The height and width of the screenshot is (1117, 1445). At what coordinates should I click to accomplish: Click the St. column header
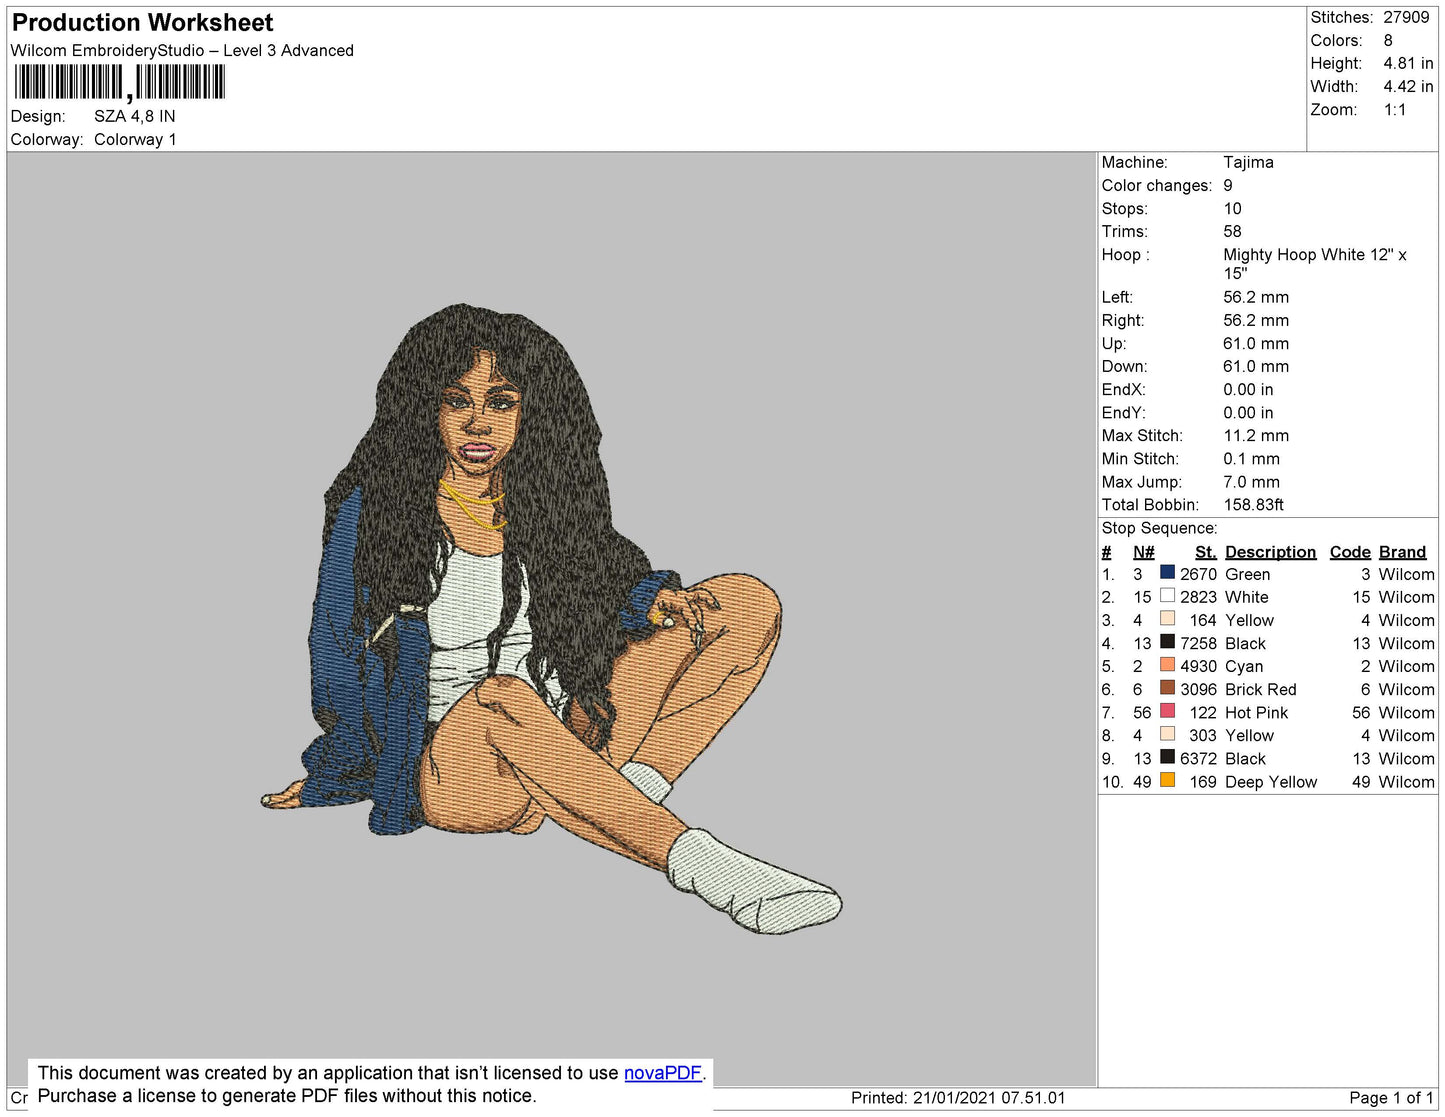point(1204,551)
